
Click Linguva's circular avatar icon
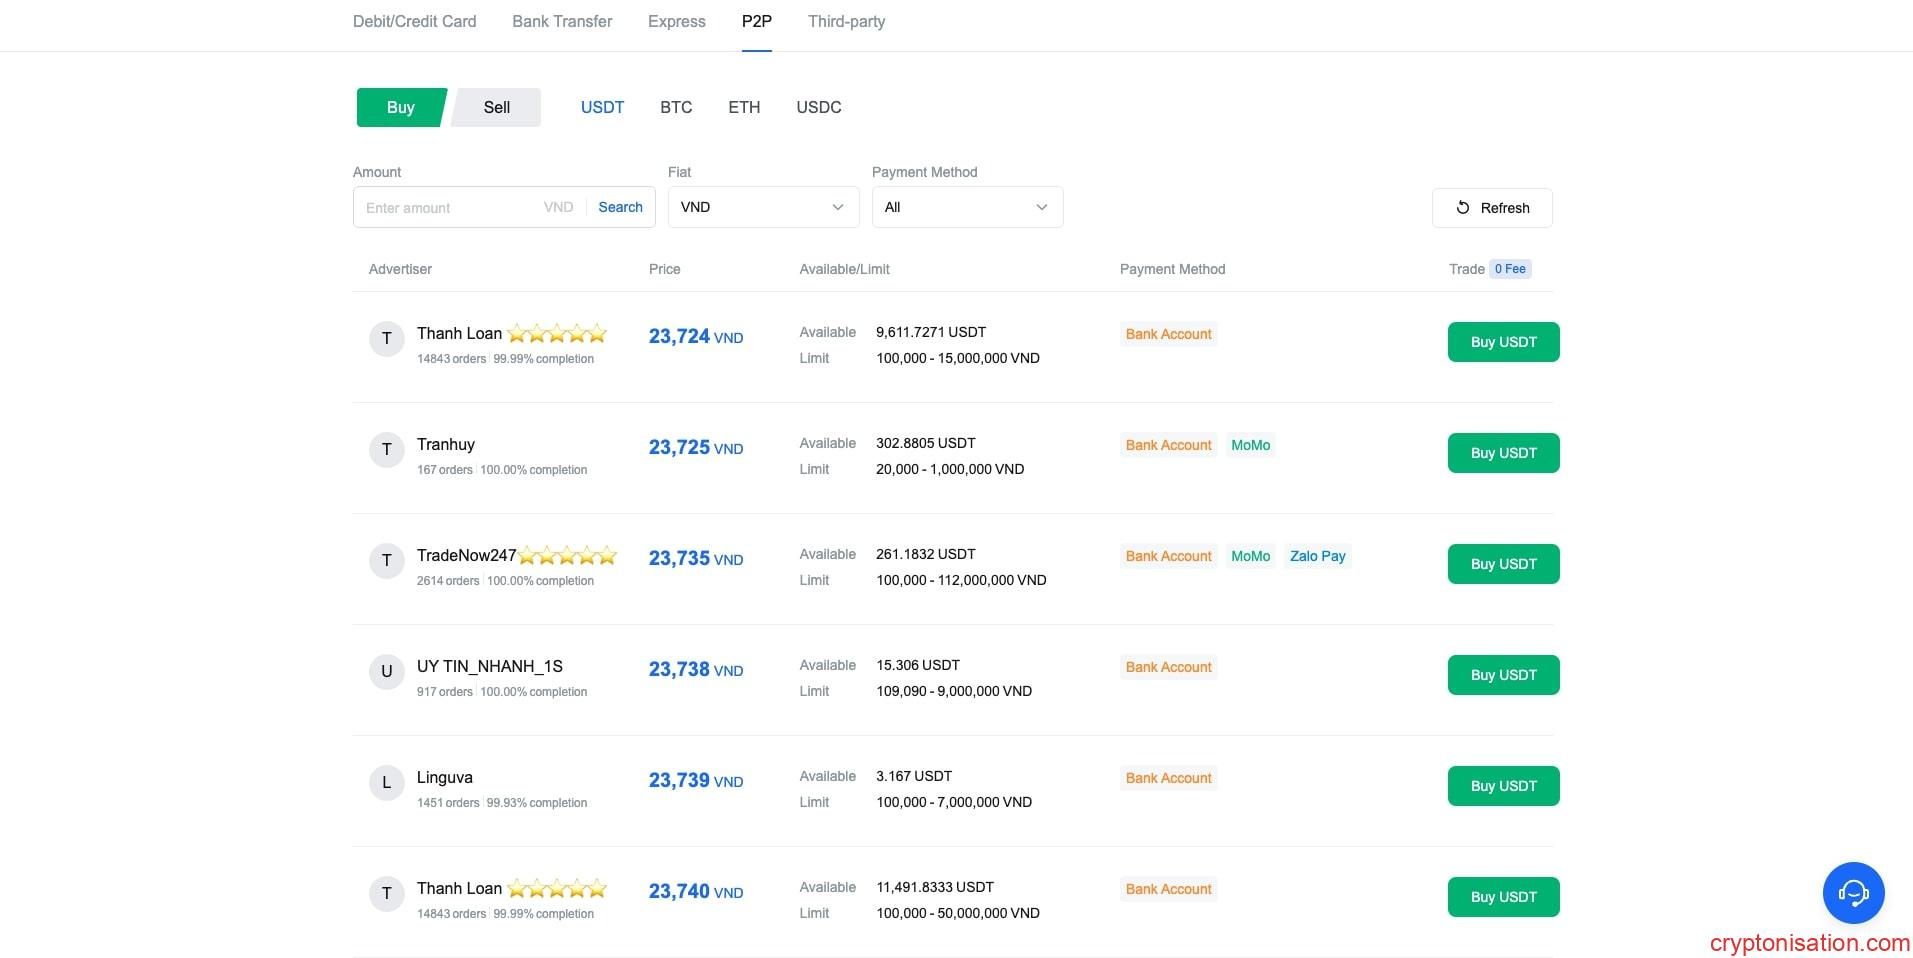(x=386, y=783)
